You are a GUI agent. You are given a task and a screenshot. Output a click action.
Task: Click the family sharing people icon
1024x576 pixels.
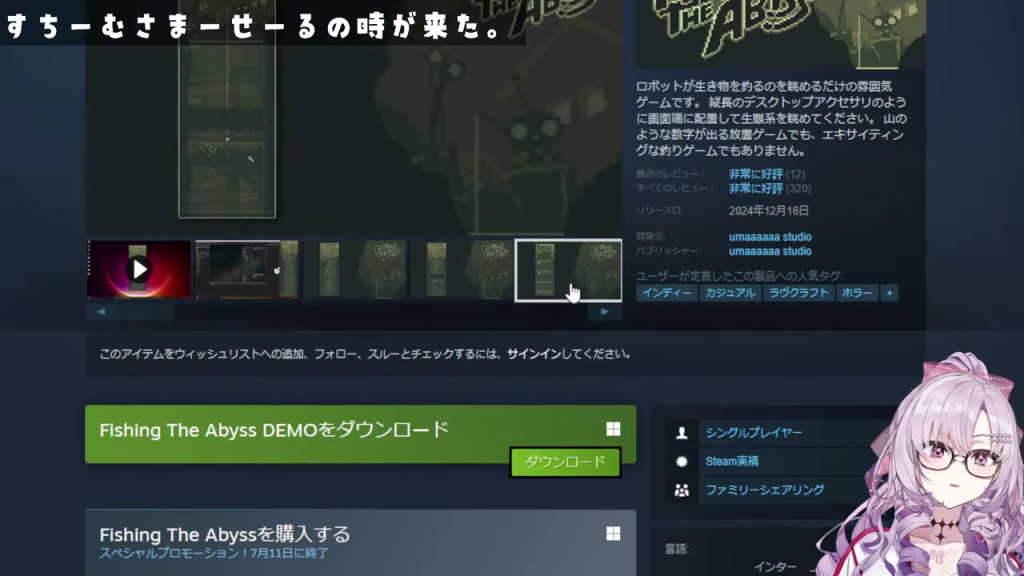coord(682,490)
